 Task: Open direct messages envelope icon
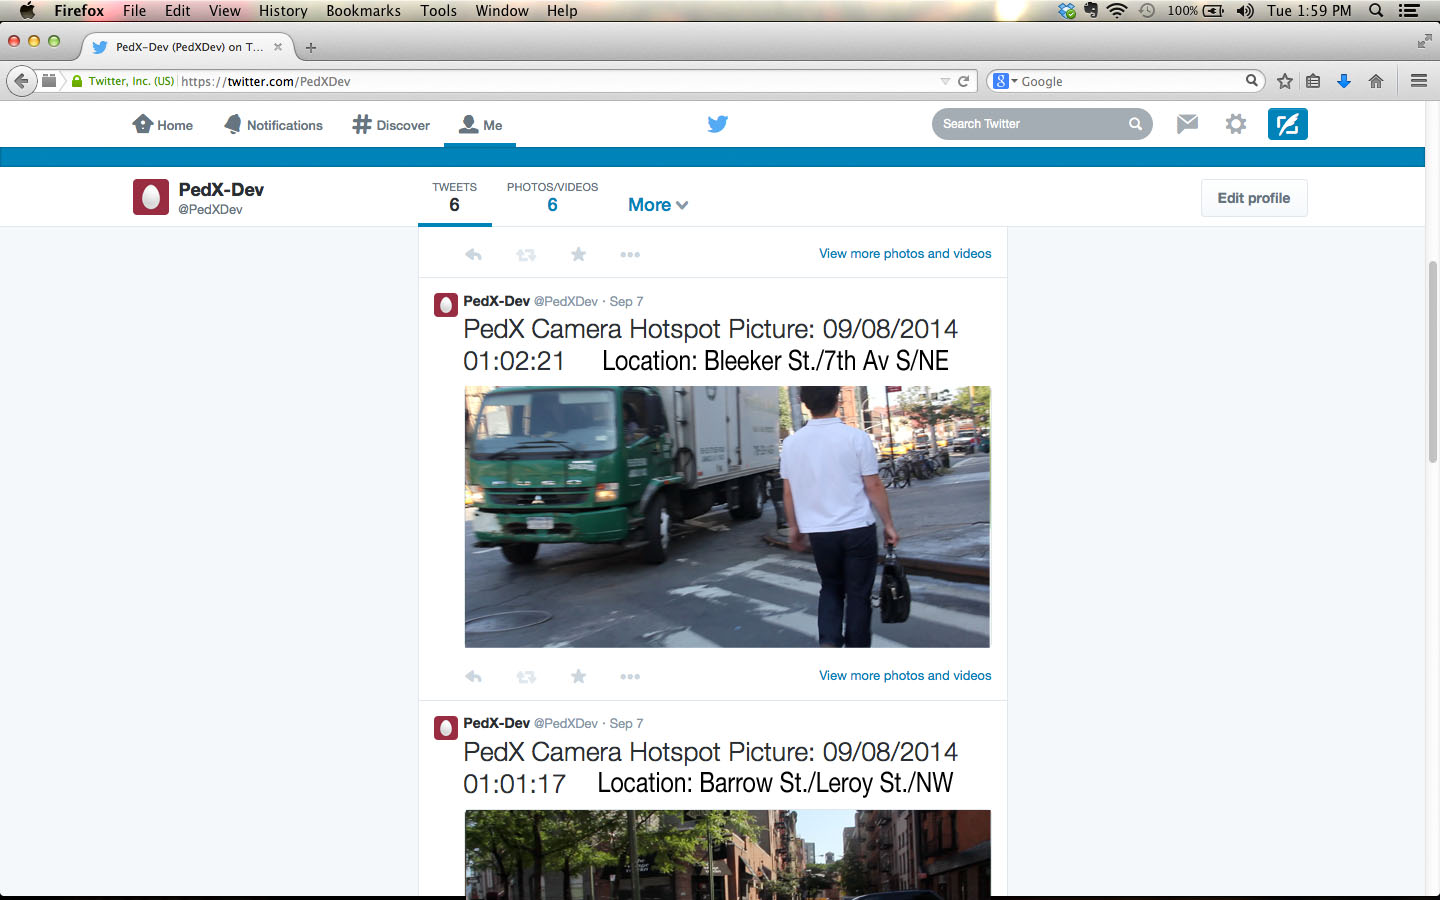point(1187,124)
